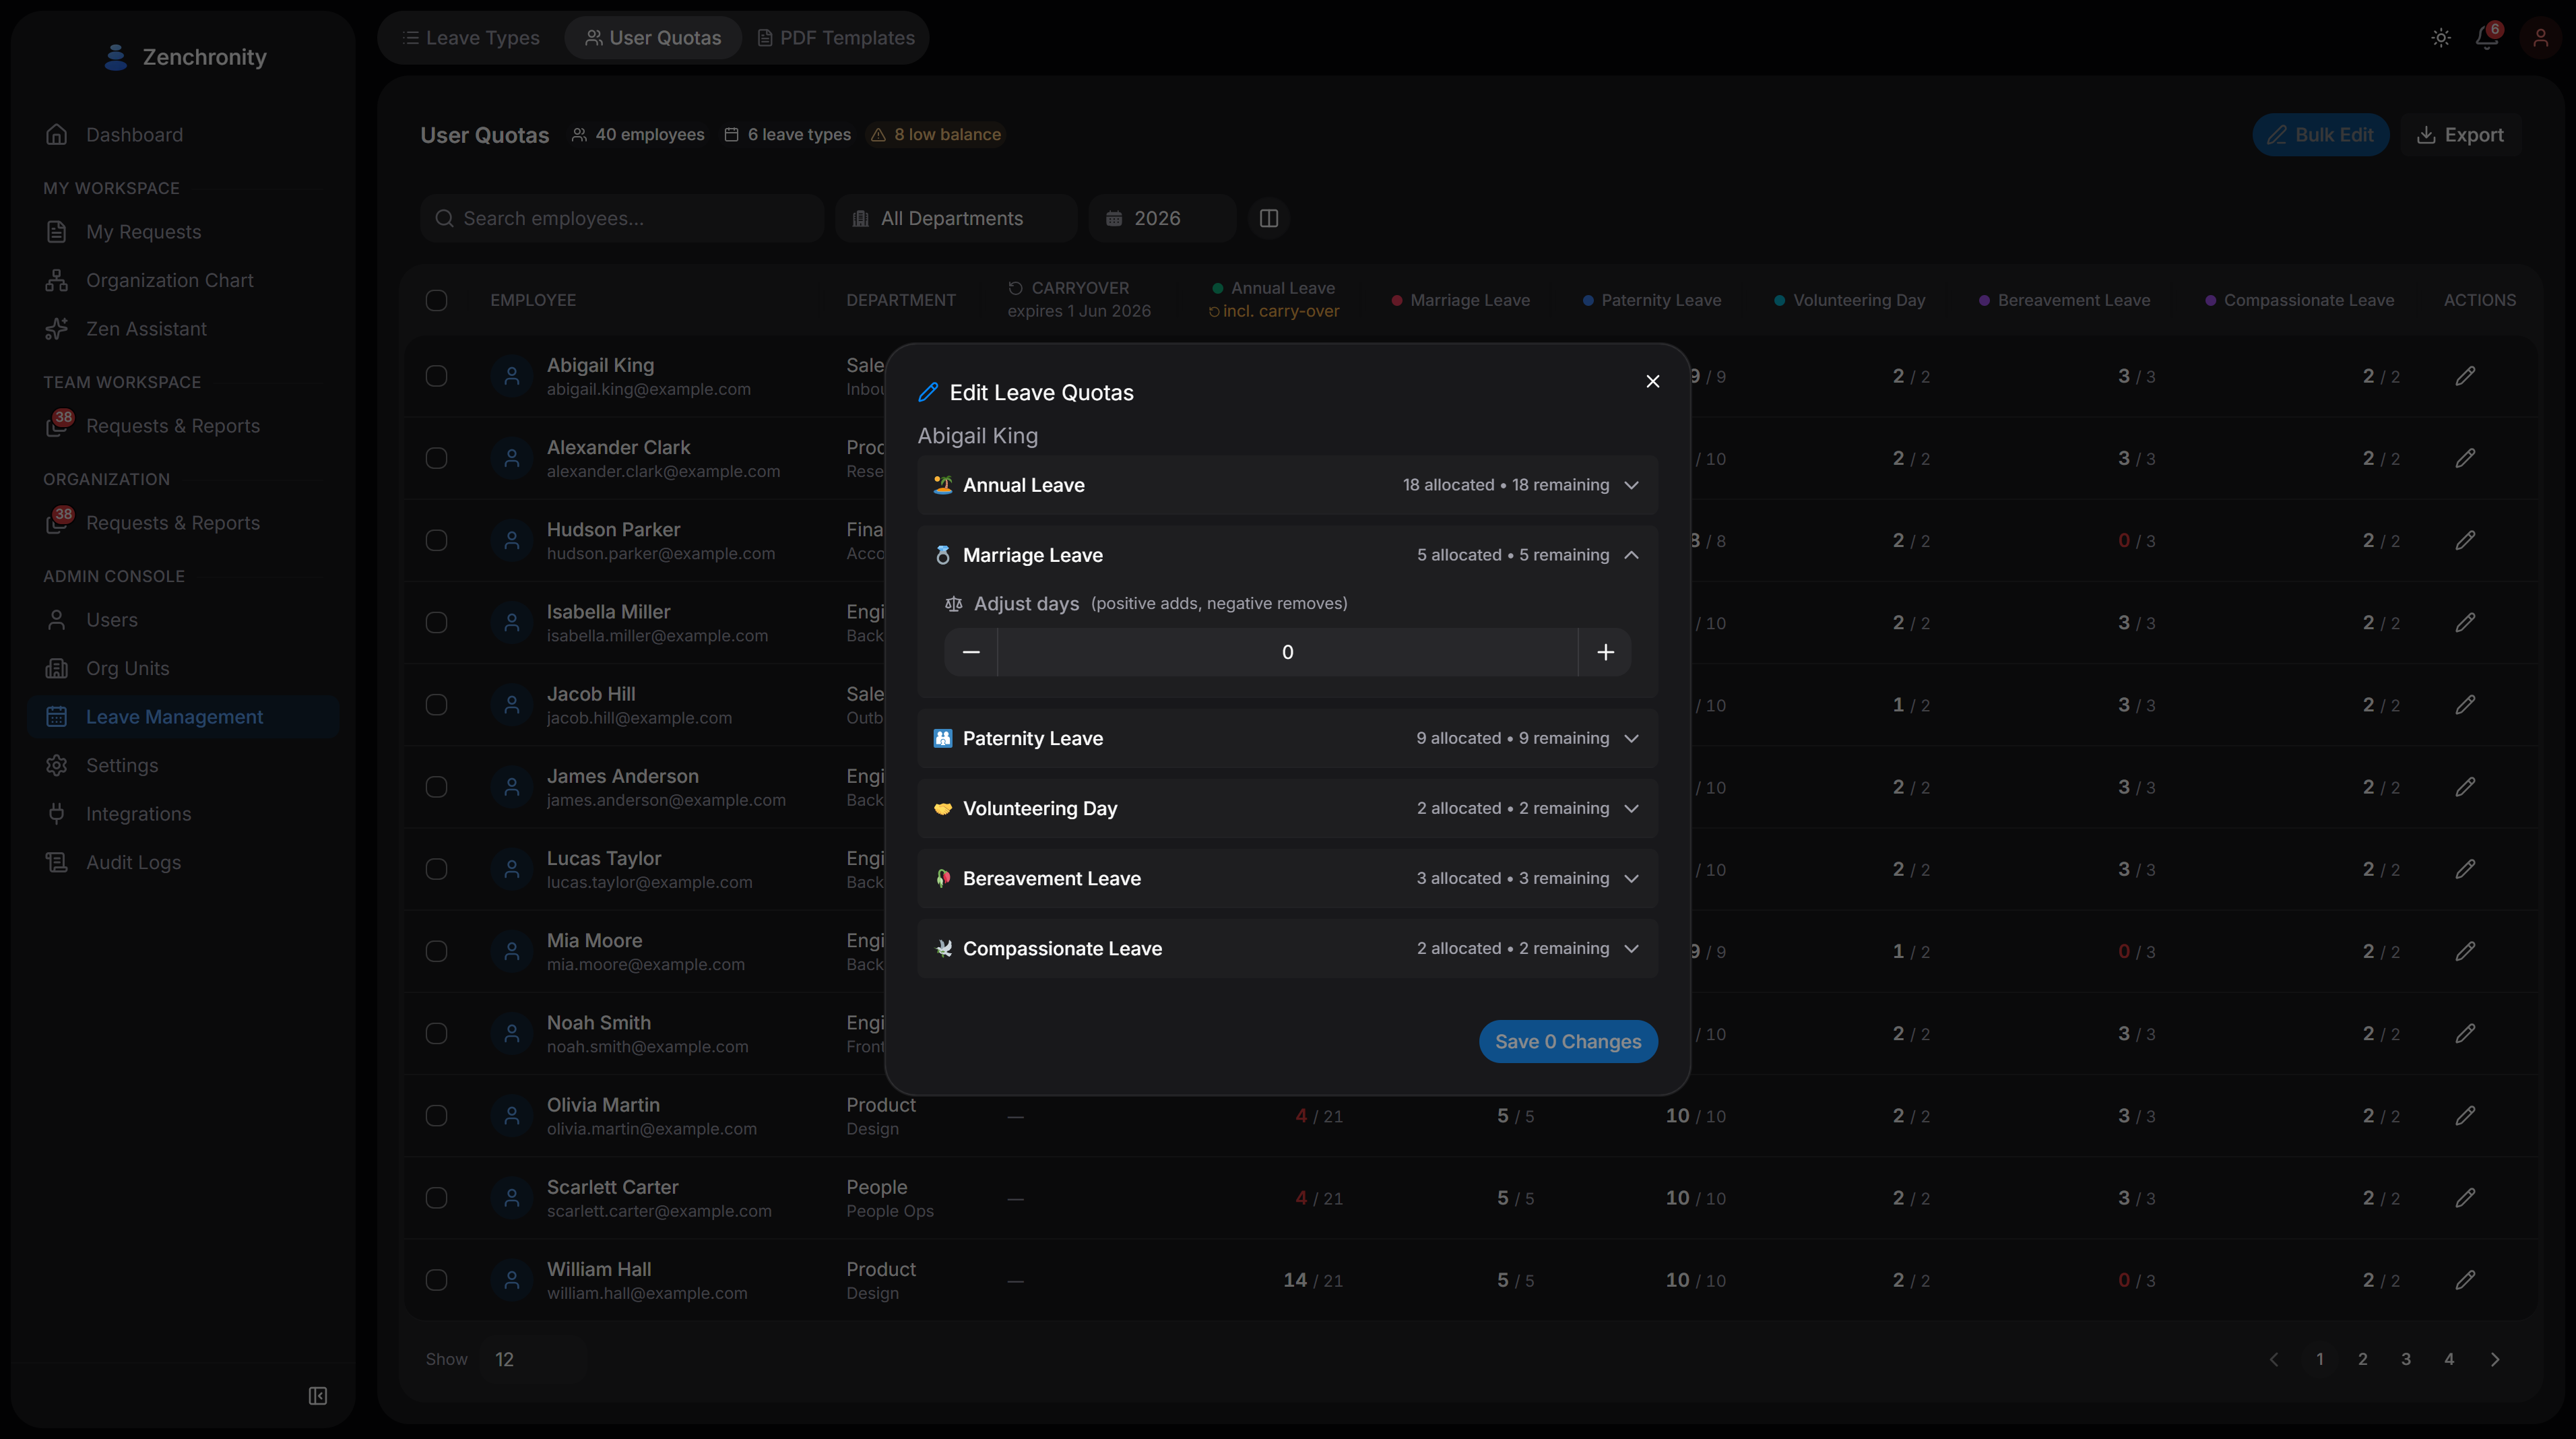Expand the Volunteering Day section
This screenshot has width=2576, height=1439.
[1288, 808]
